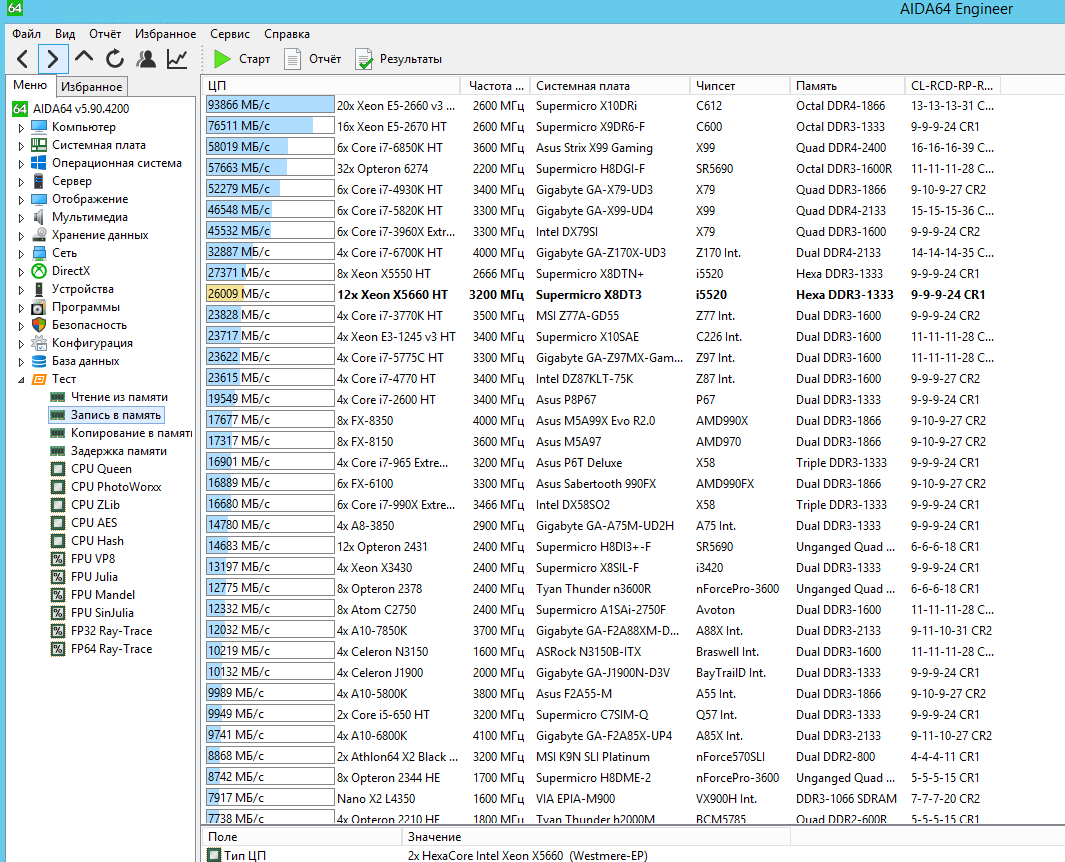Viewport: 1065px width, 862px height.
Task: Click the Поле column header in details
Action: coord(302,837)
